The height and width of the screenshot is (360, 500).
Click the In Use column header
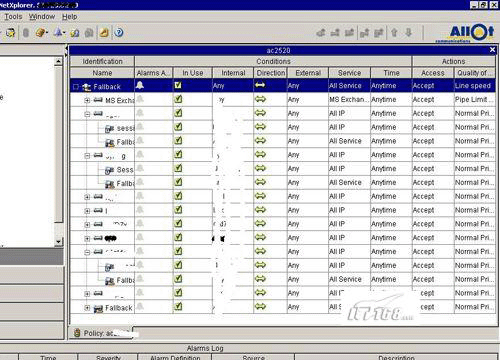[x=193, y=73]
